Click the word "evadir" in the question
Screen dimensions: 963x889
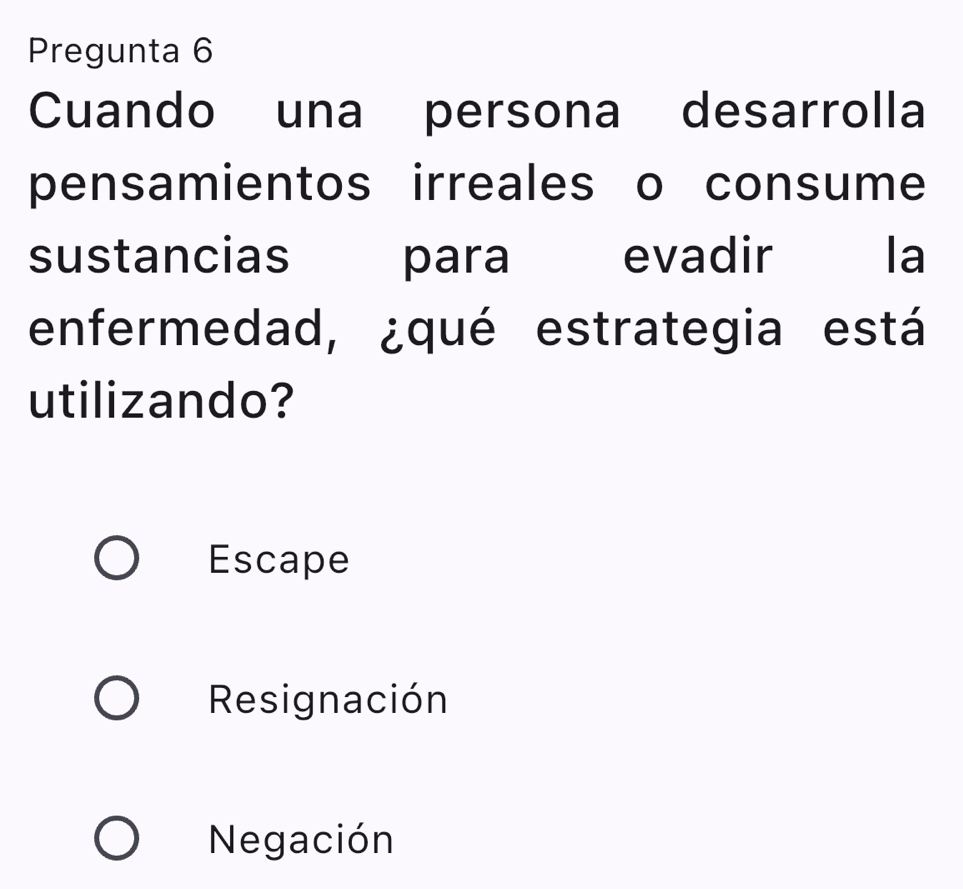[x=698, y=257]
